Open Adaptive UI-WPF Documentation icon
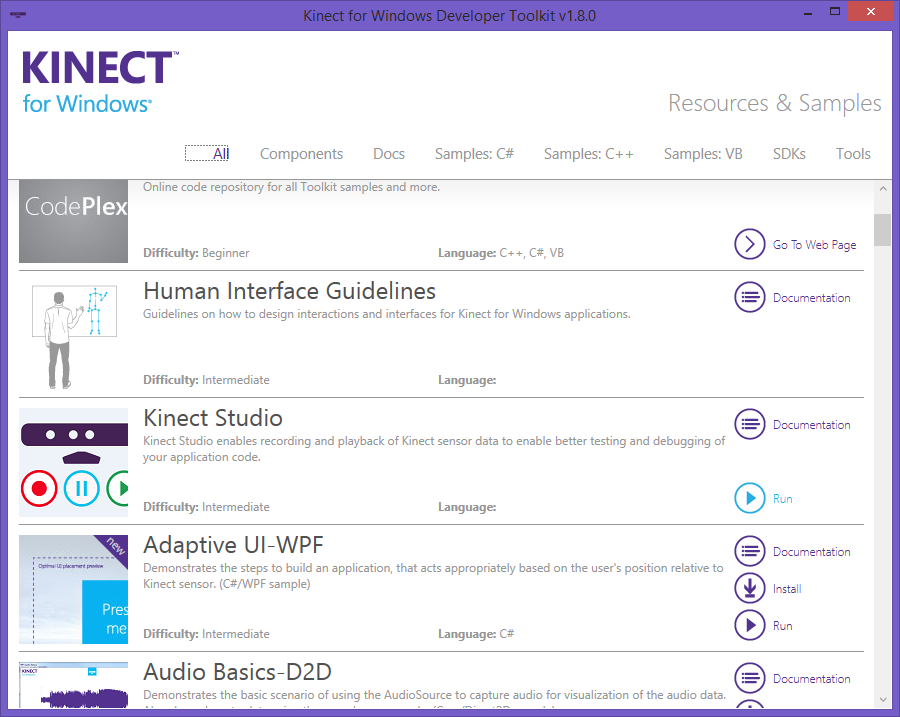This screenshot has width=900, height=717. pos(749,552)
